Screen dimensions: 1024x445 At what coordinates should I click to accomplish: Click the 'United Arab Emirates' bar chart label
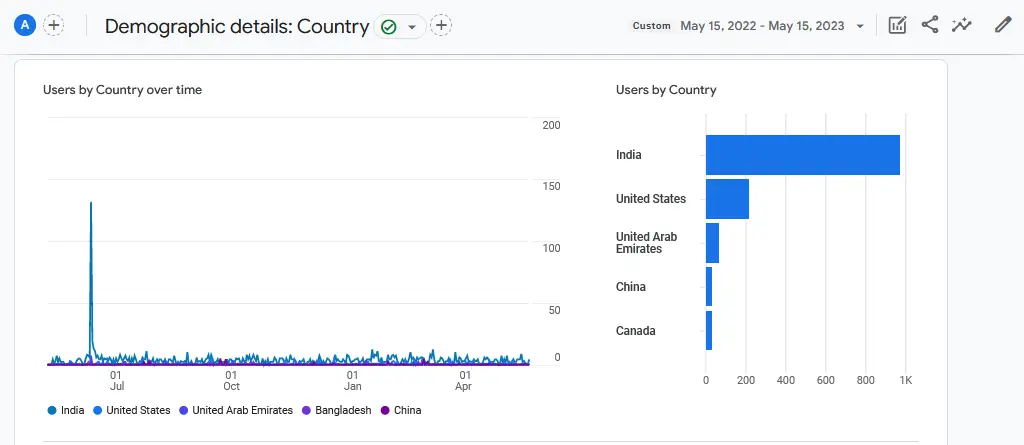(647, 243)
